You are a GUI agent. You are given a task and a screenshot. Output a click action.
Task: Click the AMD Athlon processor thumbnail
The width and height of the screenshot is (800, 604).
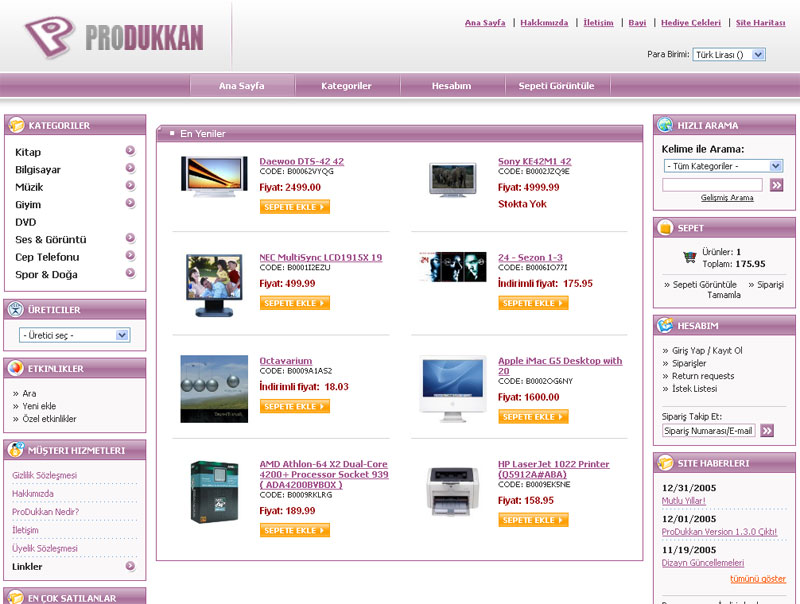pyautogui.click(x=214, y=492)
